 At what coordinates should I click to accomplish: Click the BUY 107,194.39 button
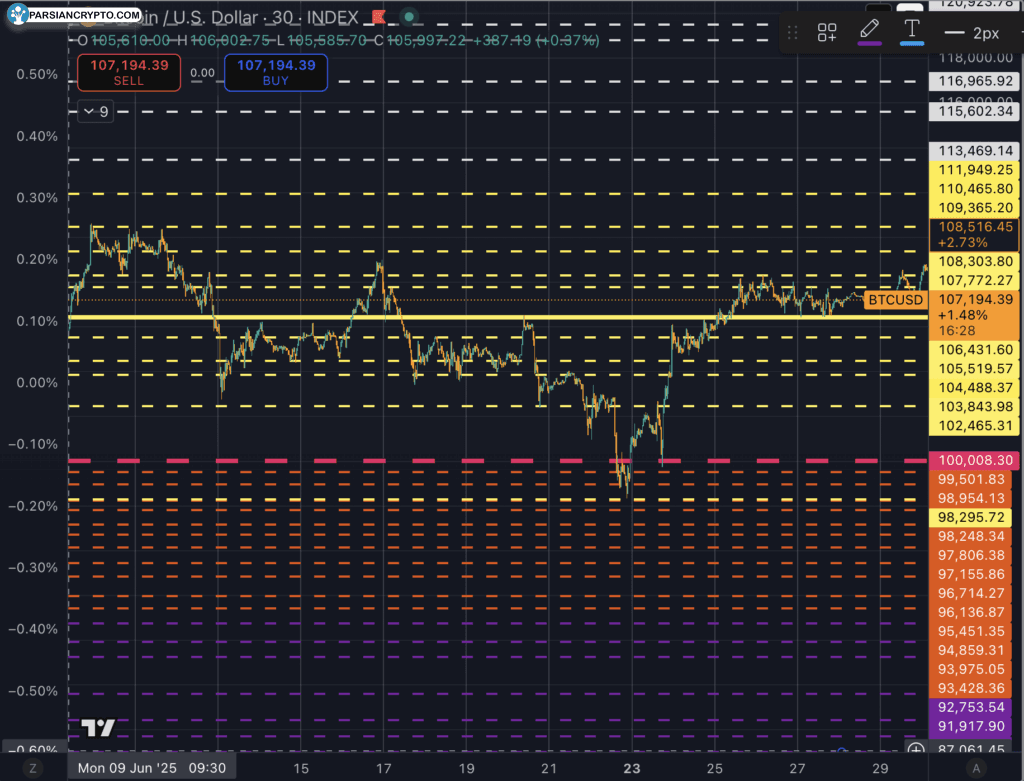point(276,72)
